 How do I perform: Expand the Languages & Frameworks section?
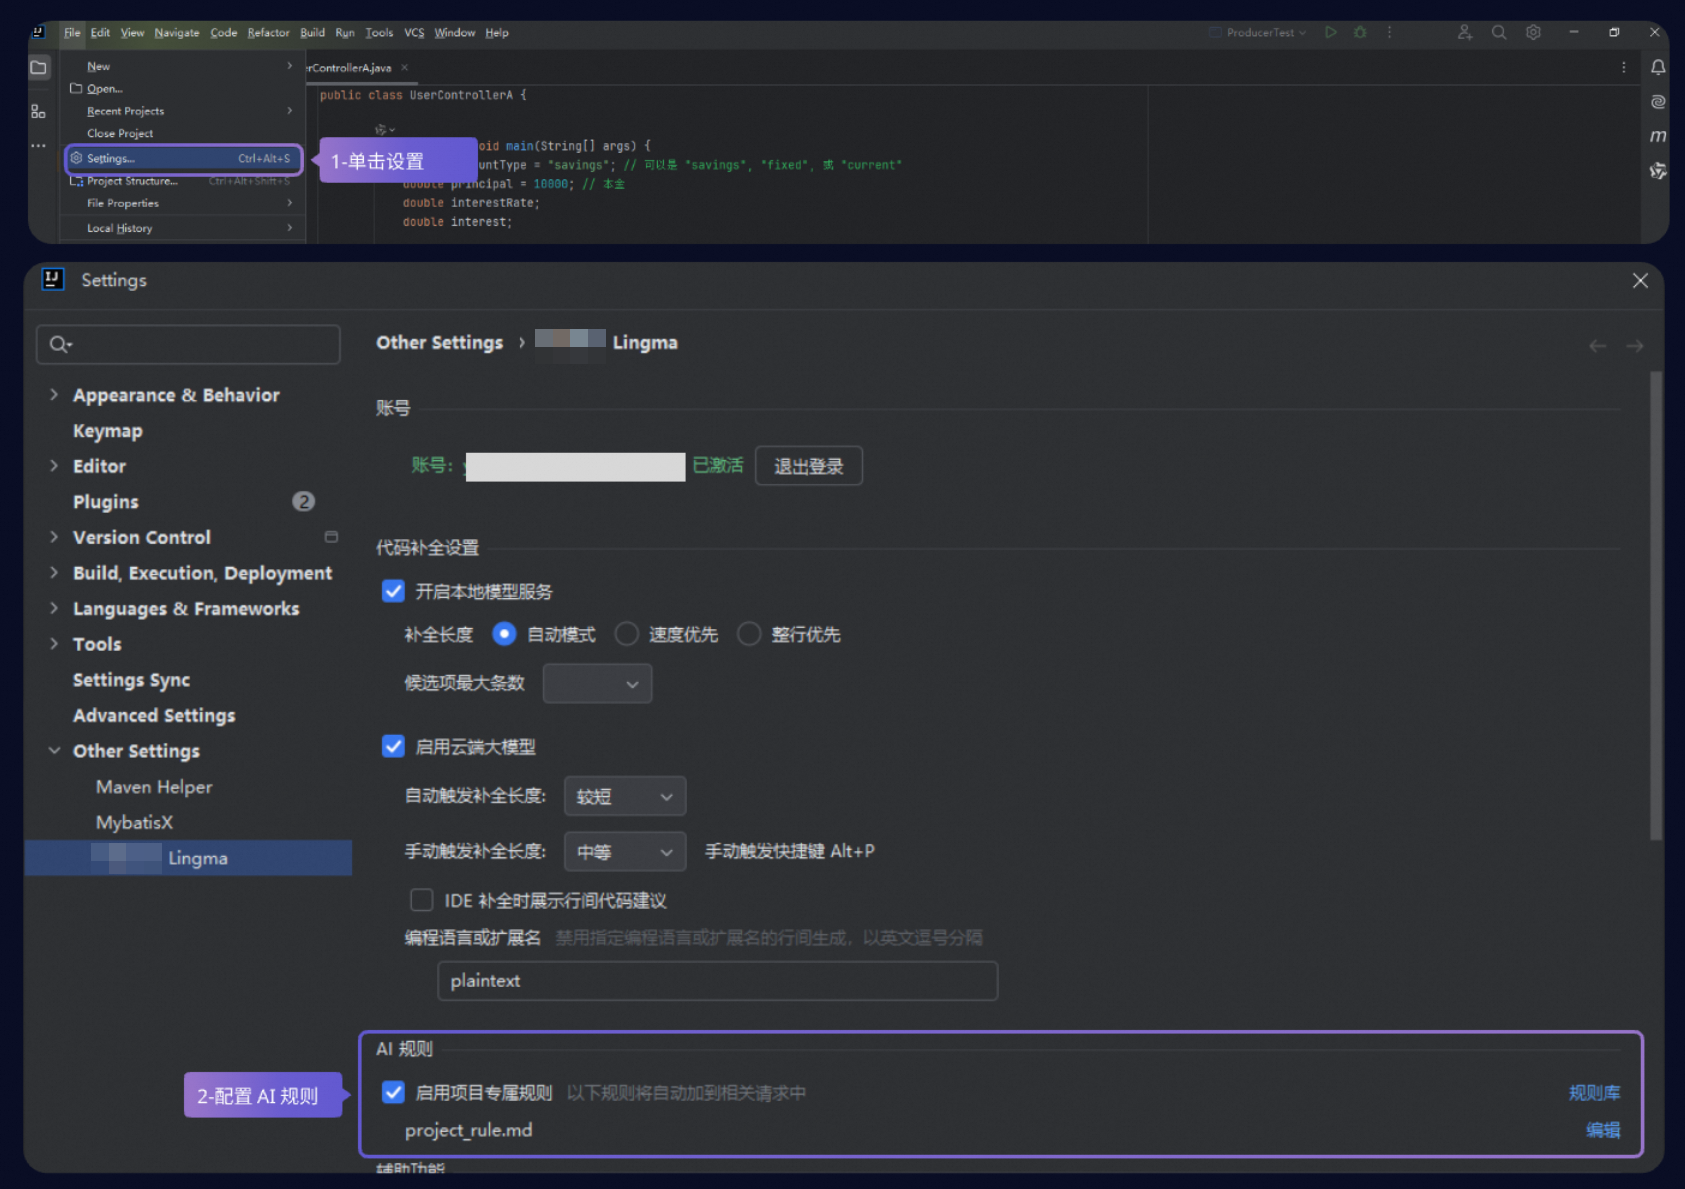(x=54, y=608)
